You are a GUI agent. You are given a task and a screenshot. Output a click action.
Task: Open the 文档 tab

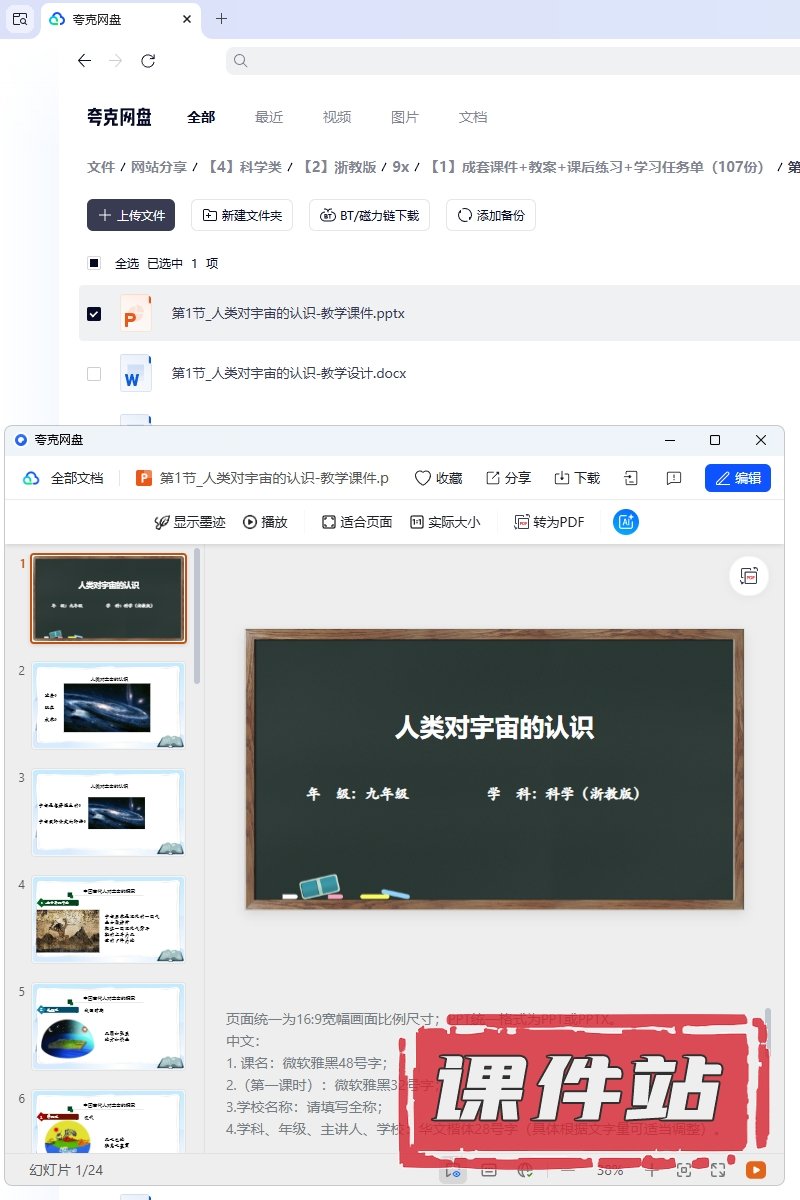pyautogui.click(x=473, y=117)
